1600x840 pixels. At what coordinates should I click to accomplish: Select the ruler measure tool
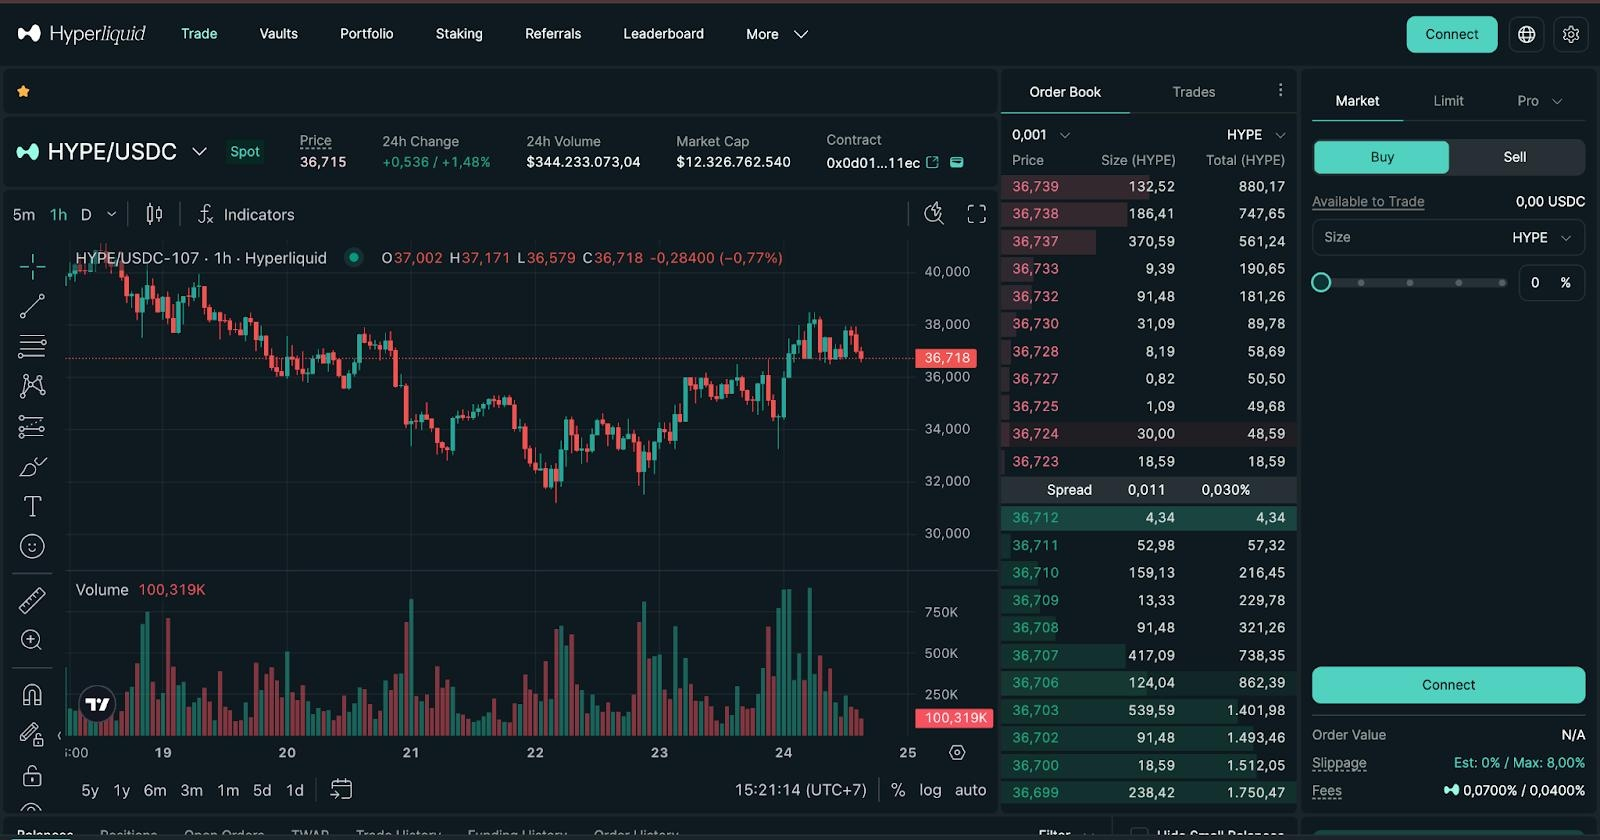(32, 600)
